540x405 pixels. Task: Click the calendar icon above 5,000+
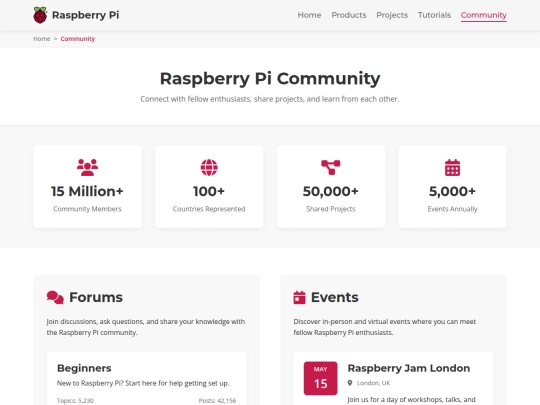(x=453, y=167)
